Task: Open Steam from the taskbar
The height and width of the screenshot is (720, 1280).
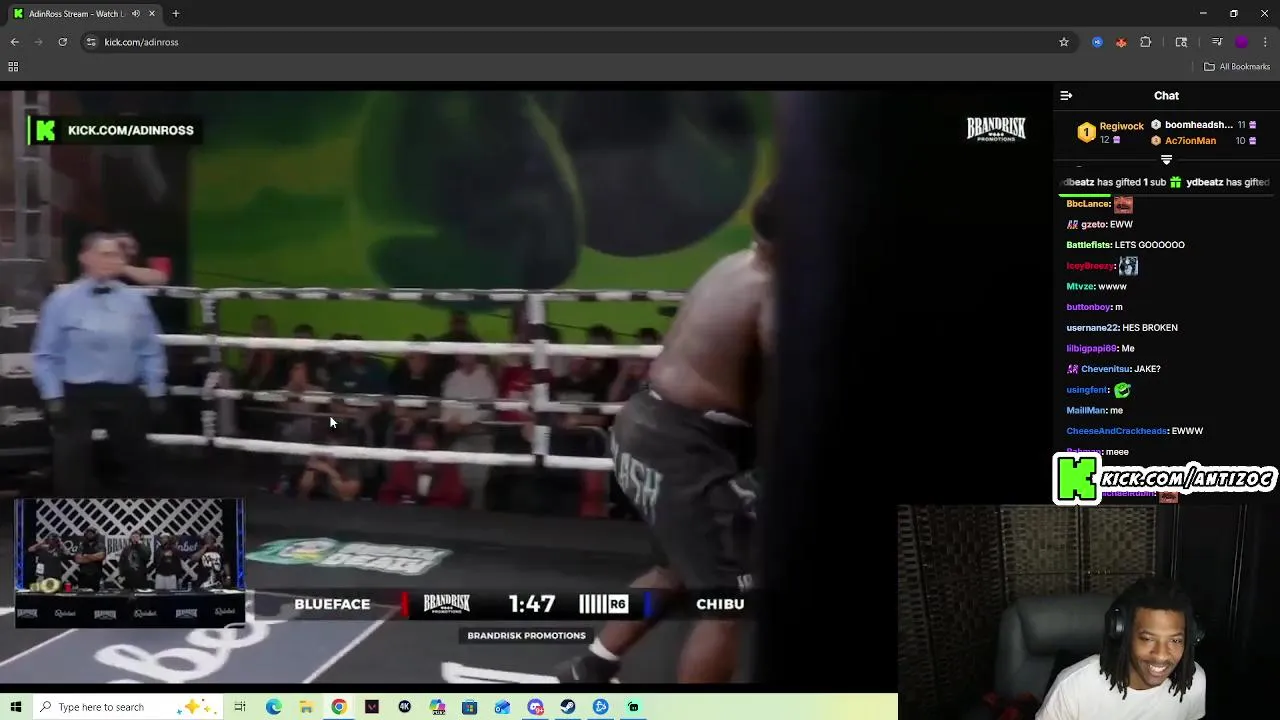Action: [x=567, y=707]
